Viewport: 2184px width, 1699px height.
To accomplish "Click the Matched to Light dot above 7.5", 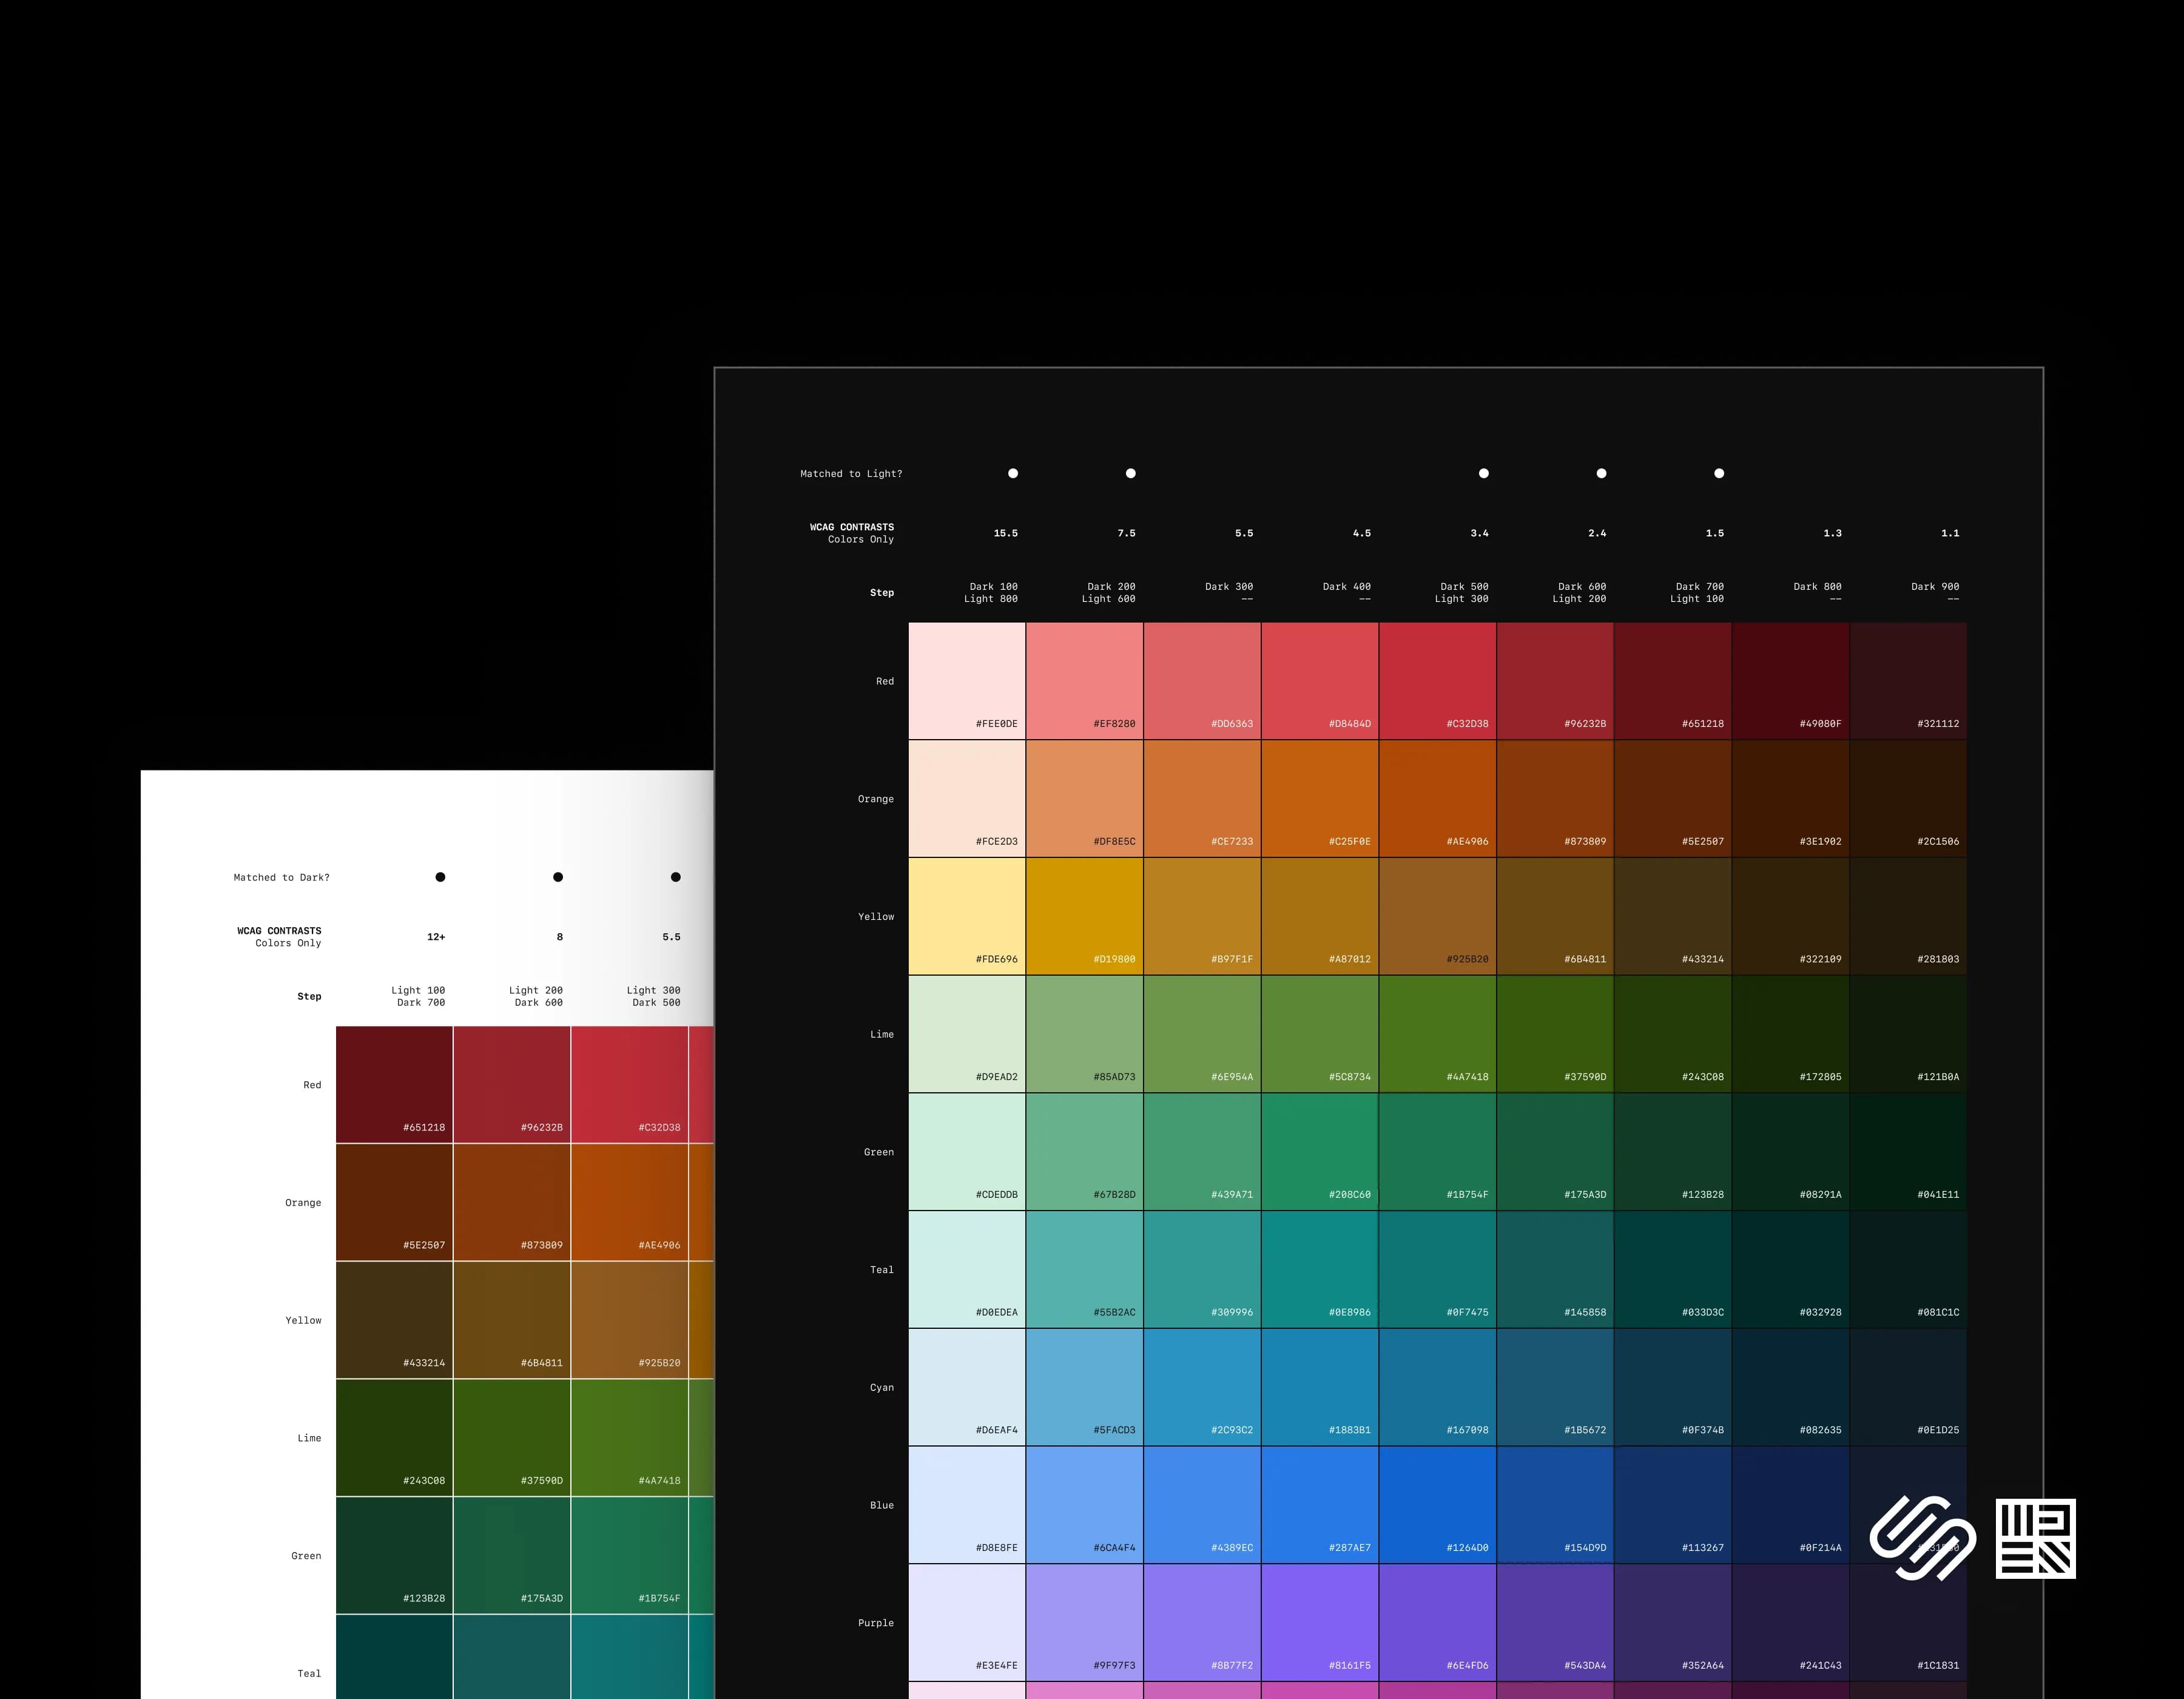I will (1131, 473).
